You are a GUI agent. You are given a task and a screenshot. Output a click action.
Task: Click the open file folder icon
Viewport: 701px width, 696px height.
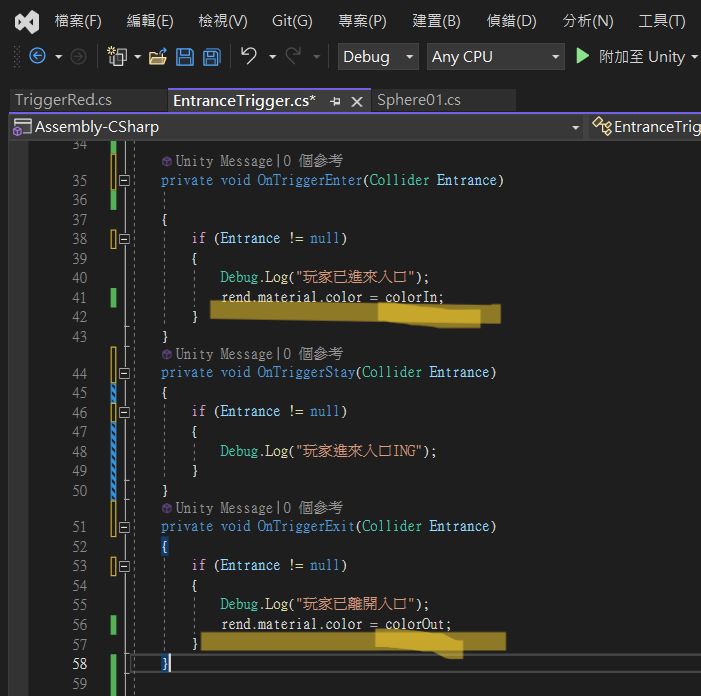[x=158, y=57]
